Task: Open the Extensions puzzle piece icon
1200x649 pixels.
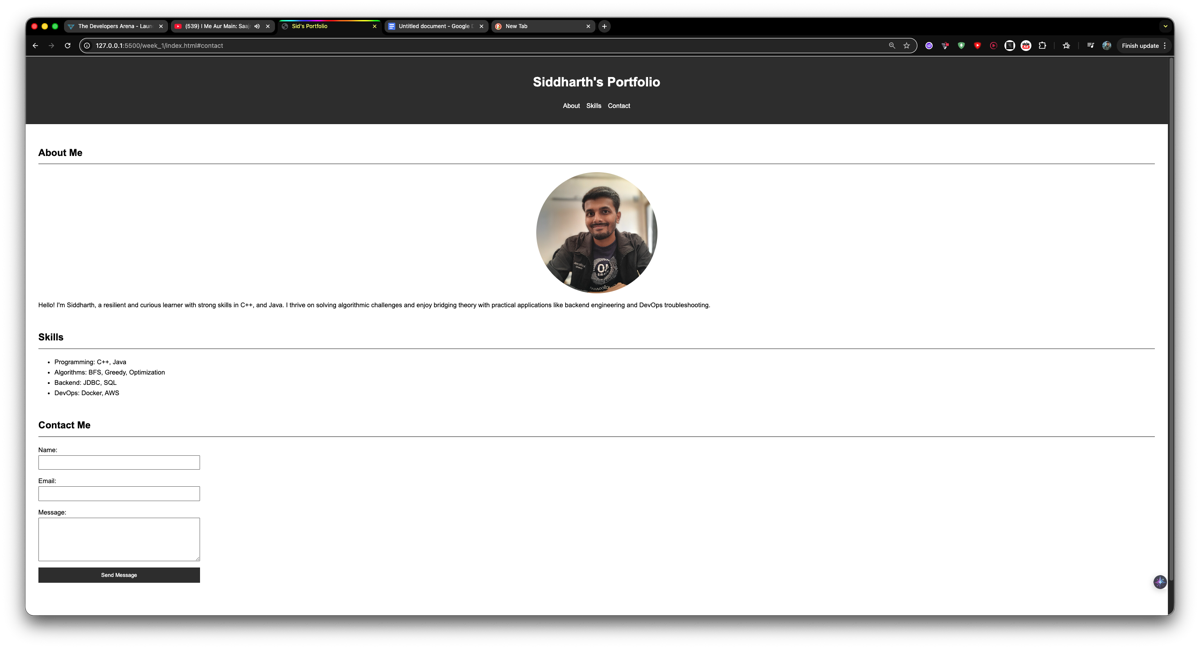Action: [1042, 45]
